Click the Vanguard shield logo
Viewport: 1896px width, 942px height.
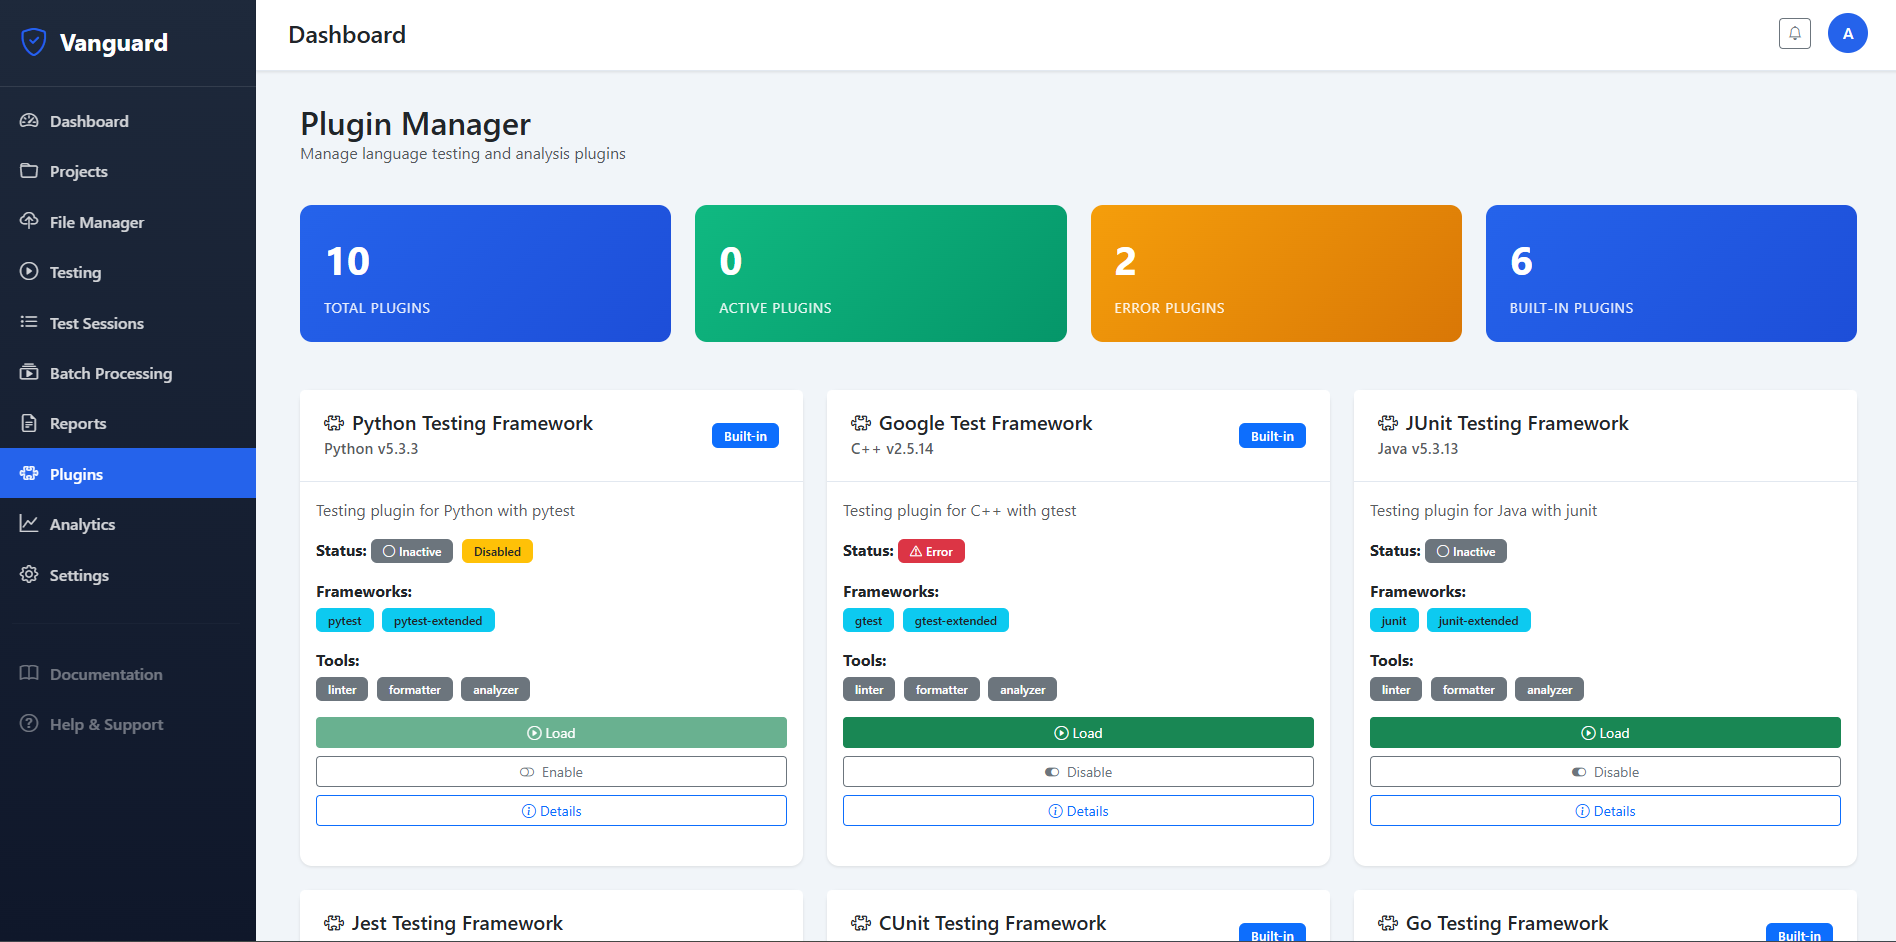tap(34, 42)
